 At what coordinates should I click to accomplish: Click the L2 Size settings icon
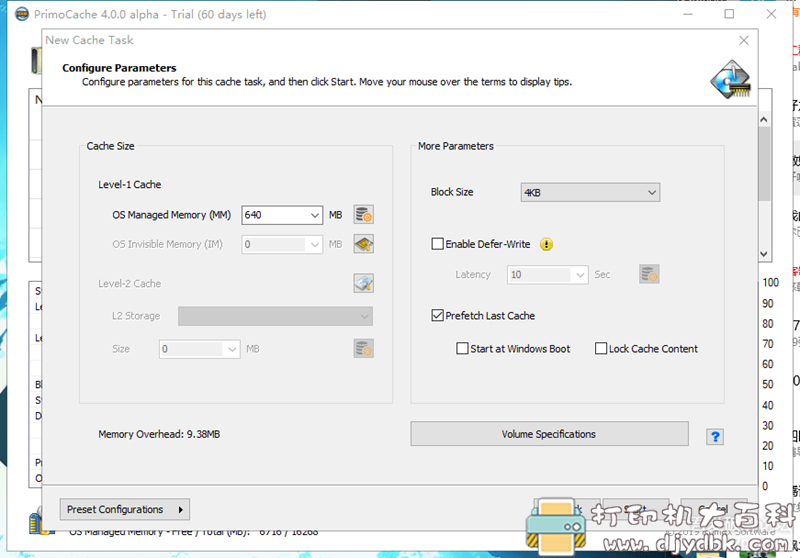(364, 349)
